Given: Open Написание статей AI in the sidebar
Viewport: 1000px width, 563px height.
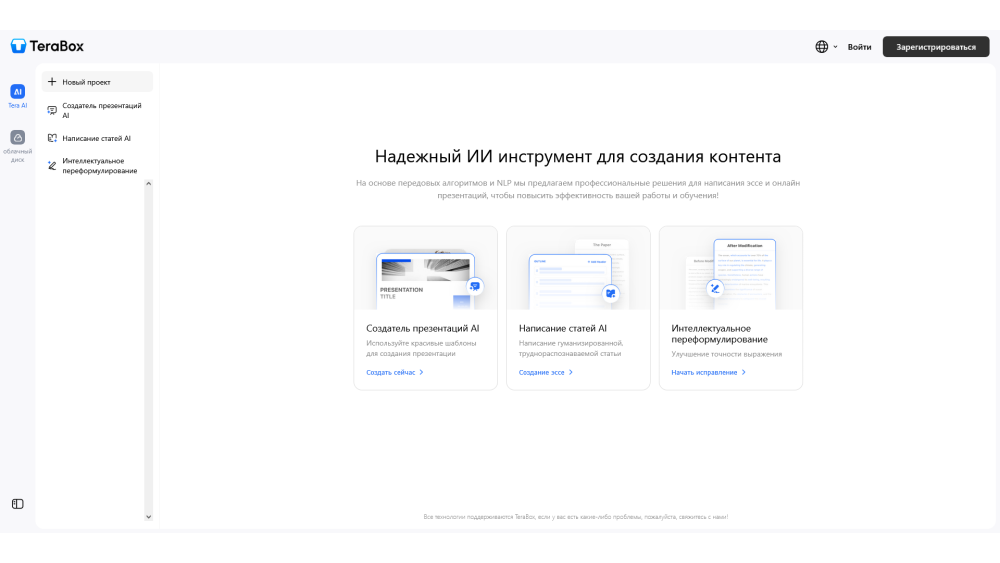Looking at the screenshot, I should (96, 138).
